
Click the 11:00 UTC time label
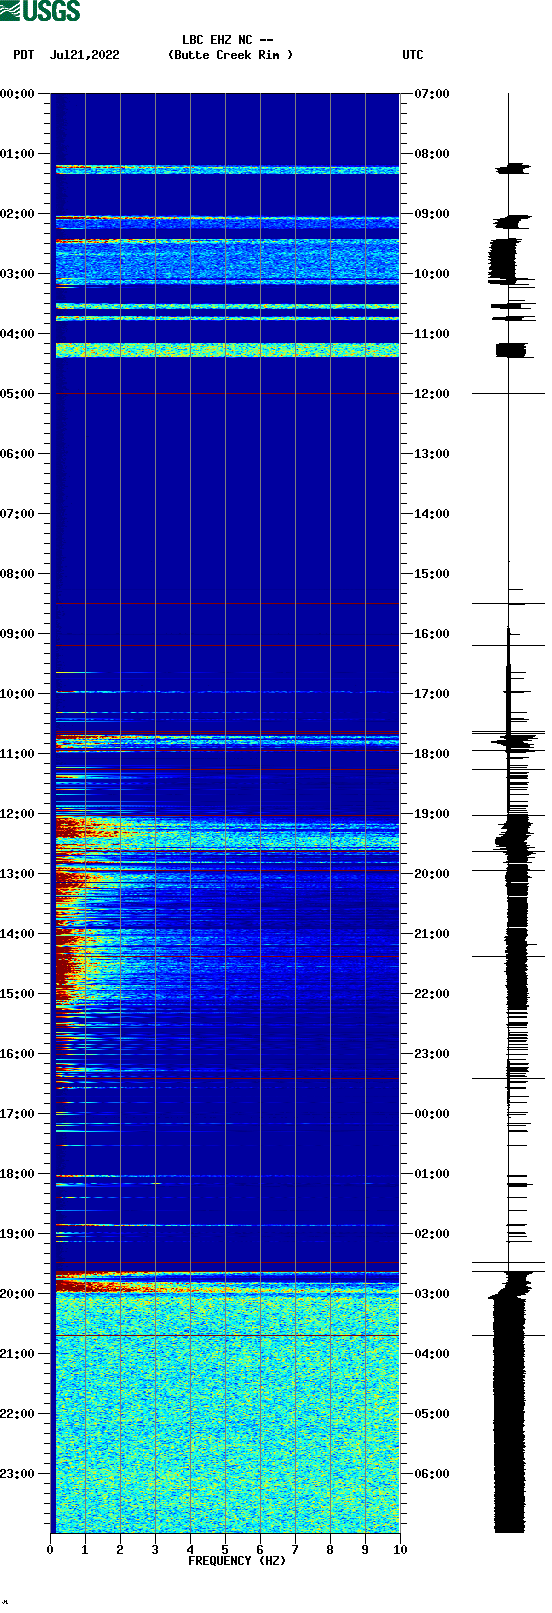coord(432,334)
